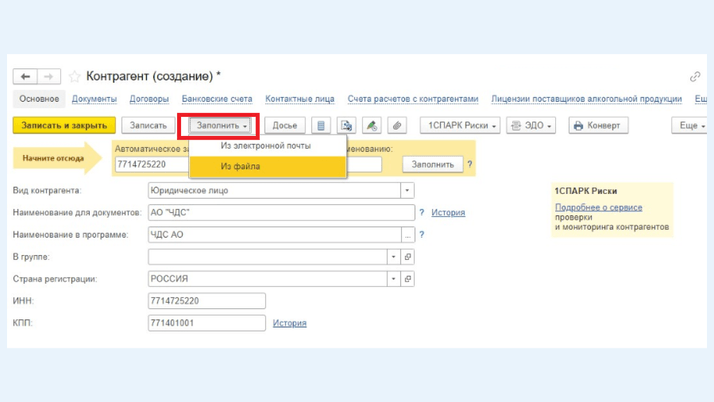Click the print preview icon in toolbar
714x402 pixels.
pos(346,126)
